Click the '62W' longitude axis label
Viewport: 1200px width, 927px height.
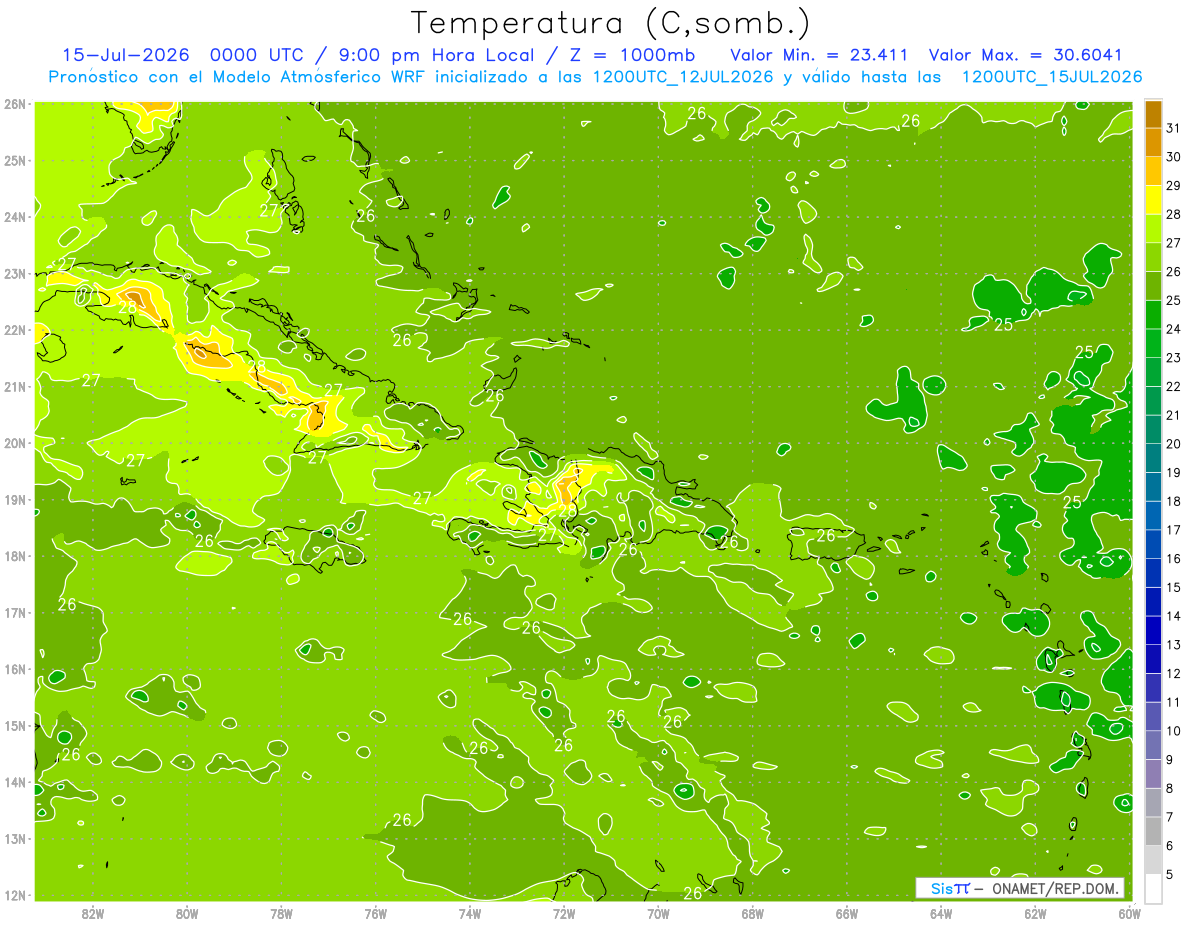pos(1036,913)
